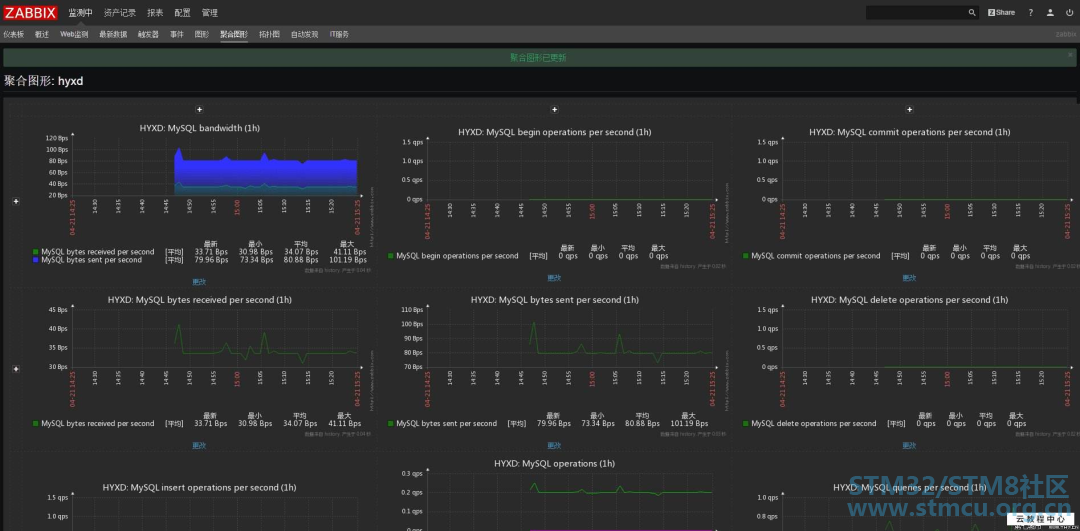This screenshot has width=1080, height=531.
Task: Open the 管理 main menu
Action: point(209,13)
